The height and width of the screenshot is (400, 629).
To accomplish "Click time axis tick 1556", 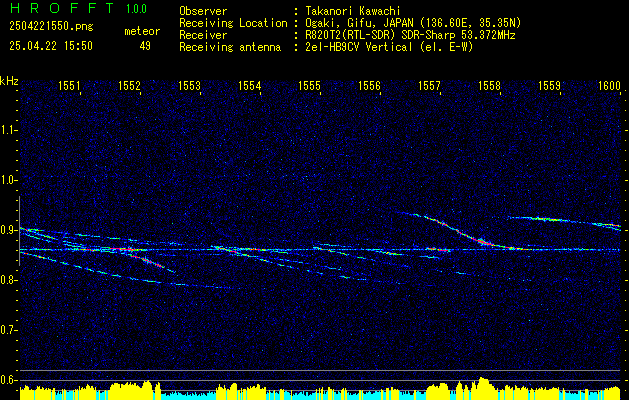I will coord(369,85).
